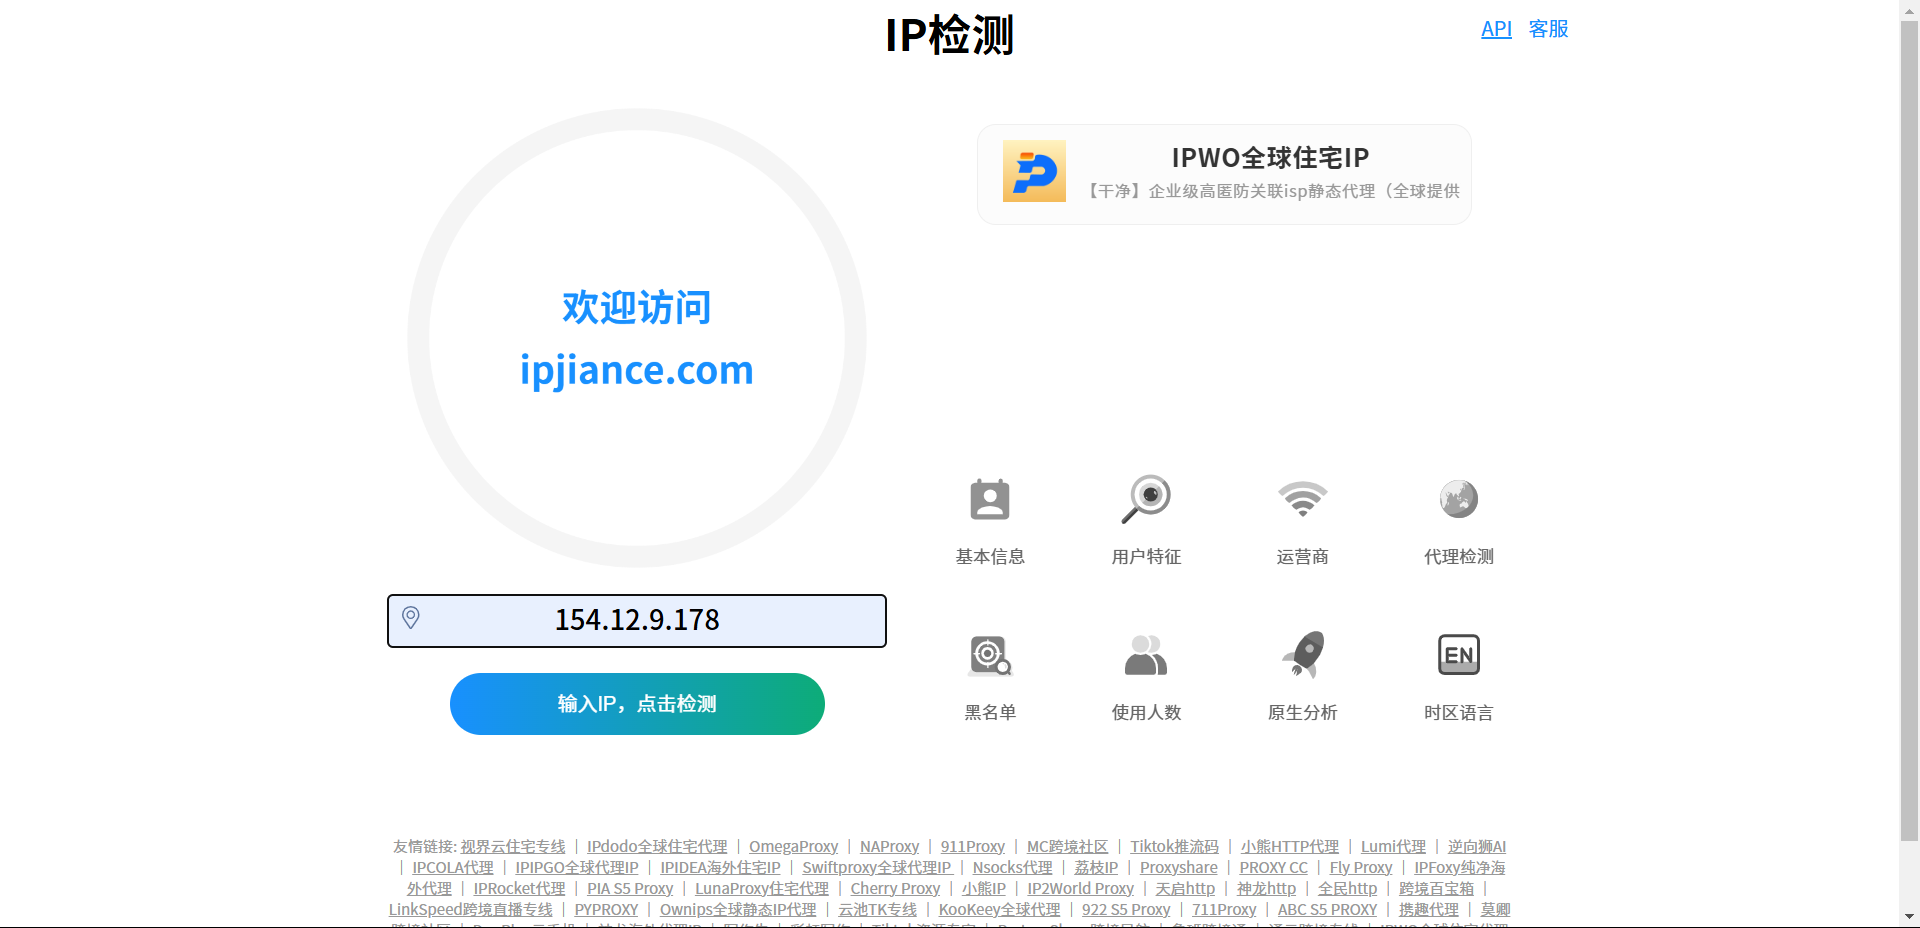Select the 基本信息 profile icon

pos(989,500)
